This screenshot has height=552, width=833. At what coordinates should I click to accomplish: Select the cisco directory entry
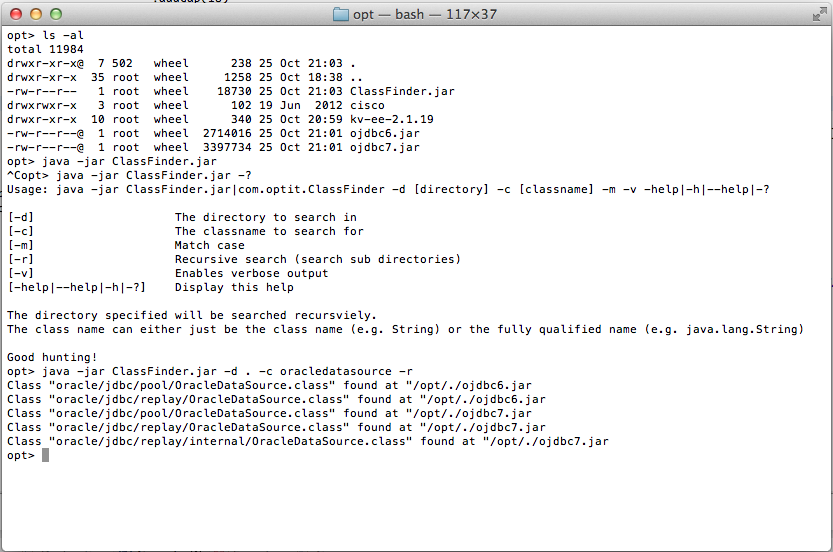(367, 105)
